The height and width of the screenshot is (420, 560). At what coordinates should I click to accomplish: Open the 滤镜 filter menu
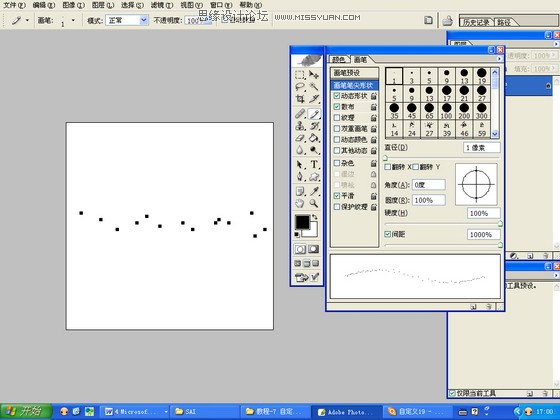tap(161, 5)
